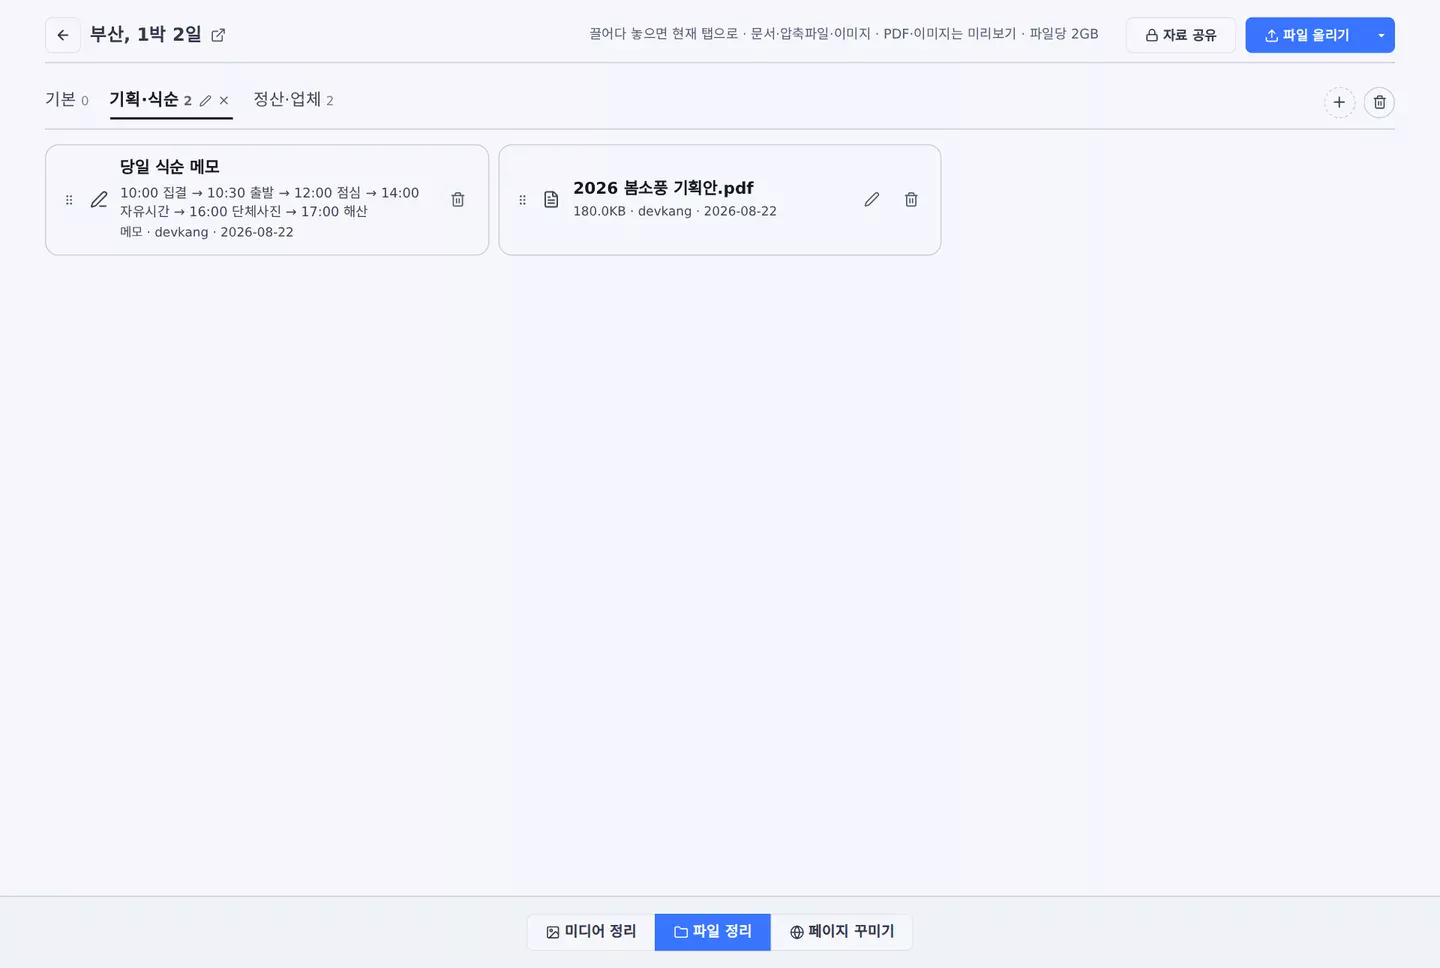Click the 자료 공유 button

[1181, 35]
